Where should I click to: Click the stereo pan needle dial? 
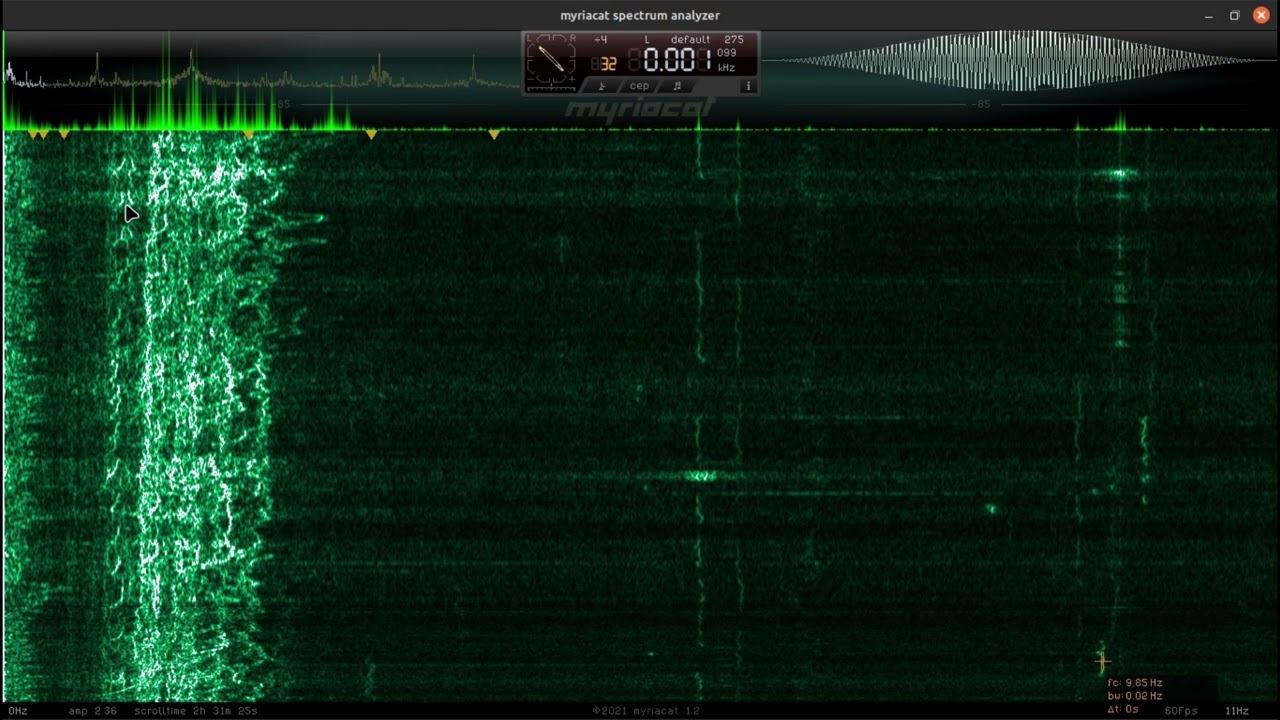551,57
